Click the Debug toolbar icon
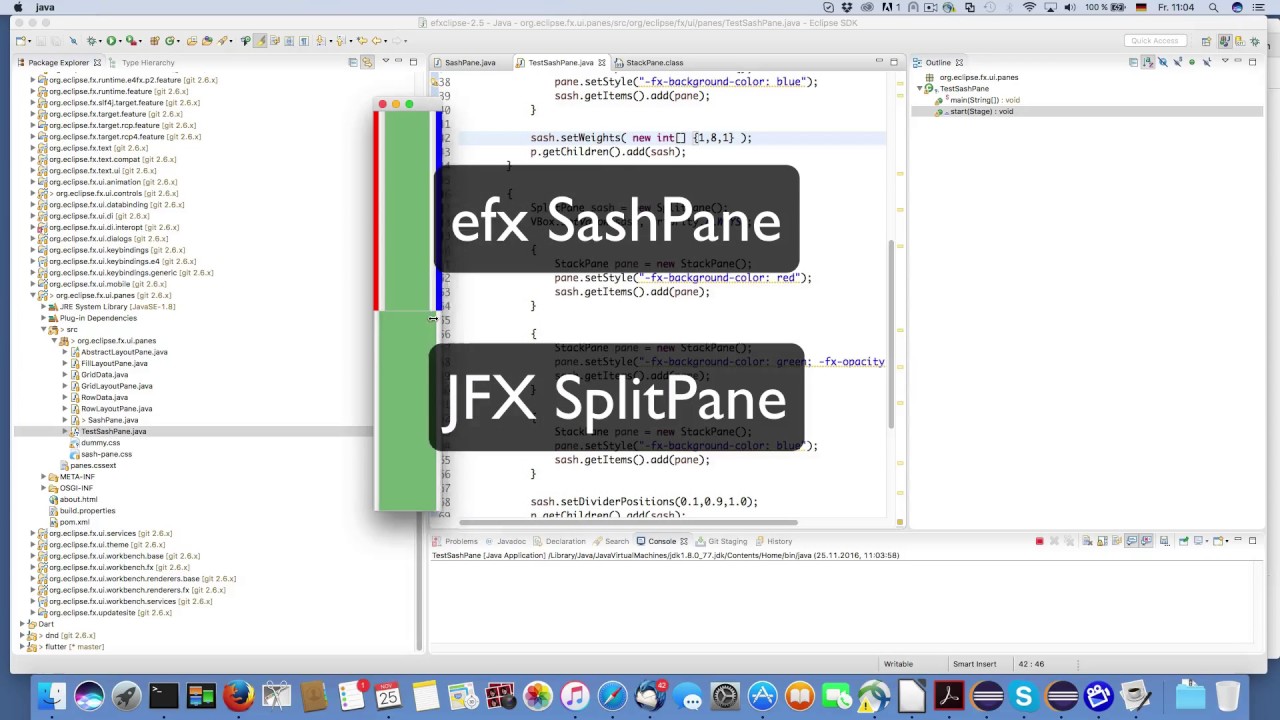 [x=92, y=41]
